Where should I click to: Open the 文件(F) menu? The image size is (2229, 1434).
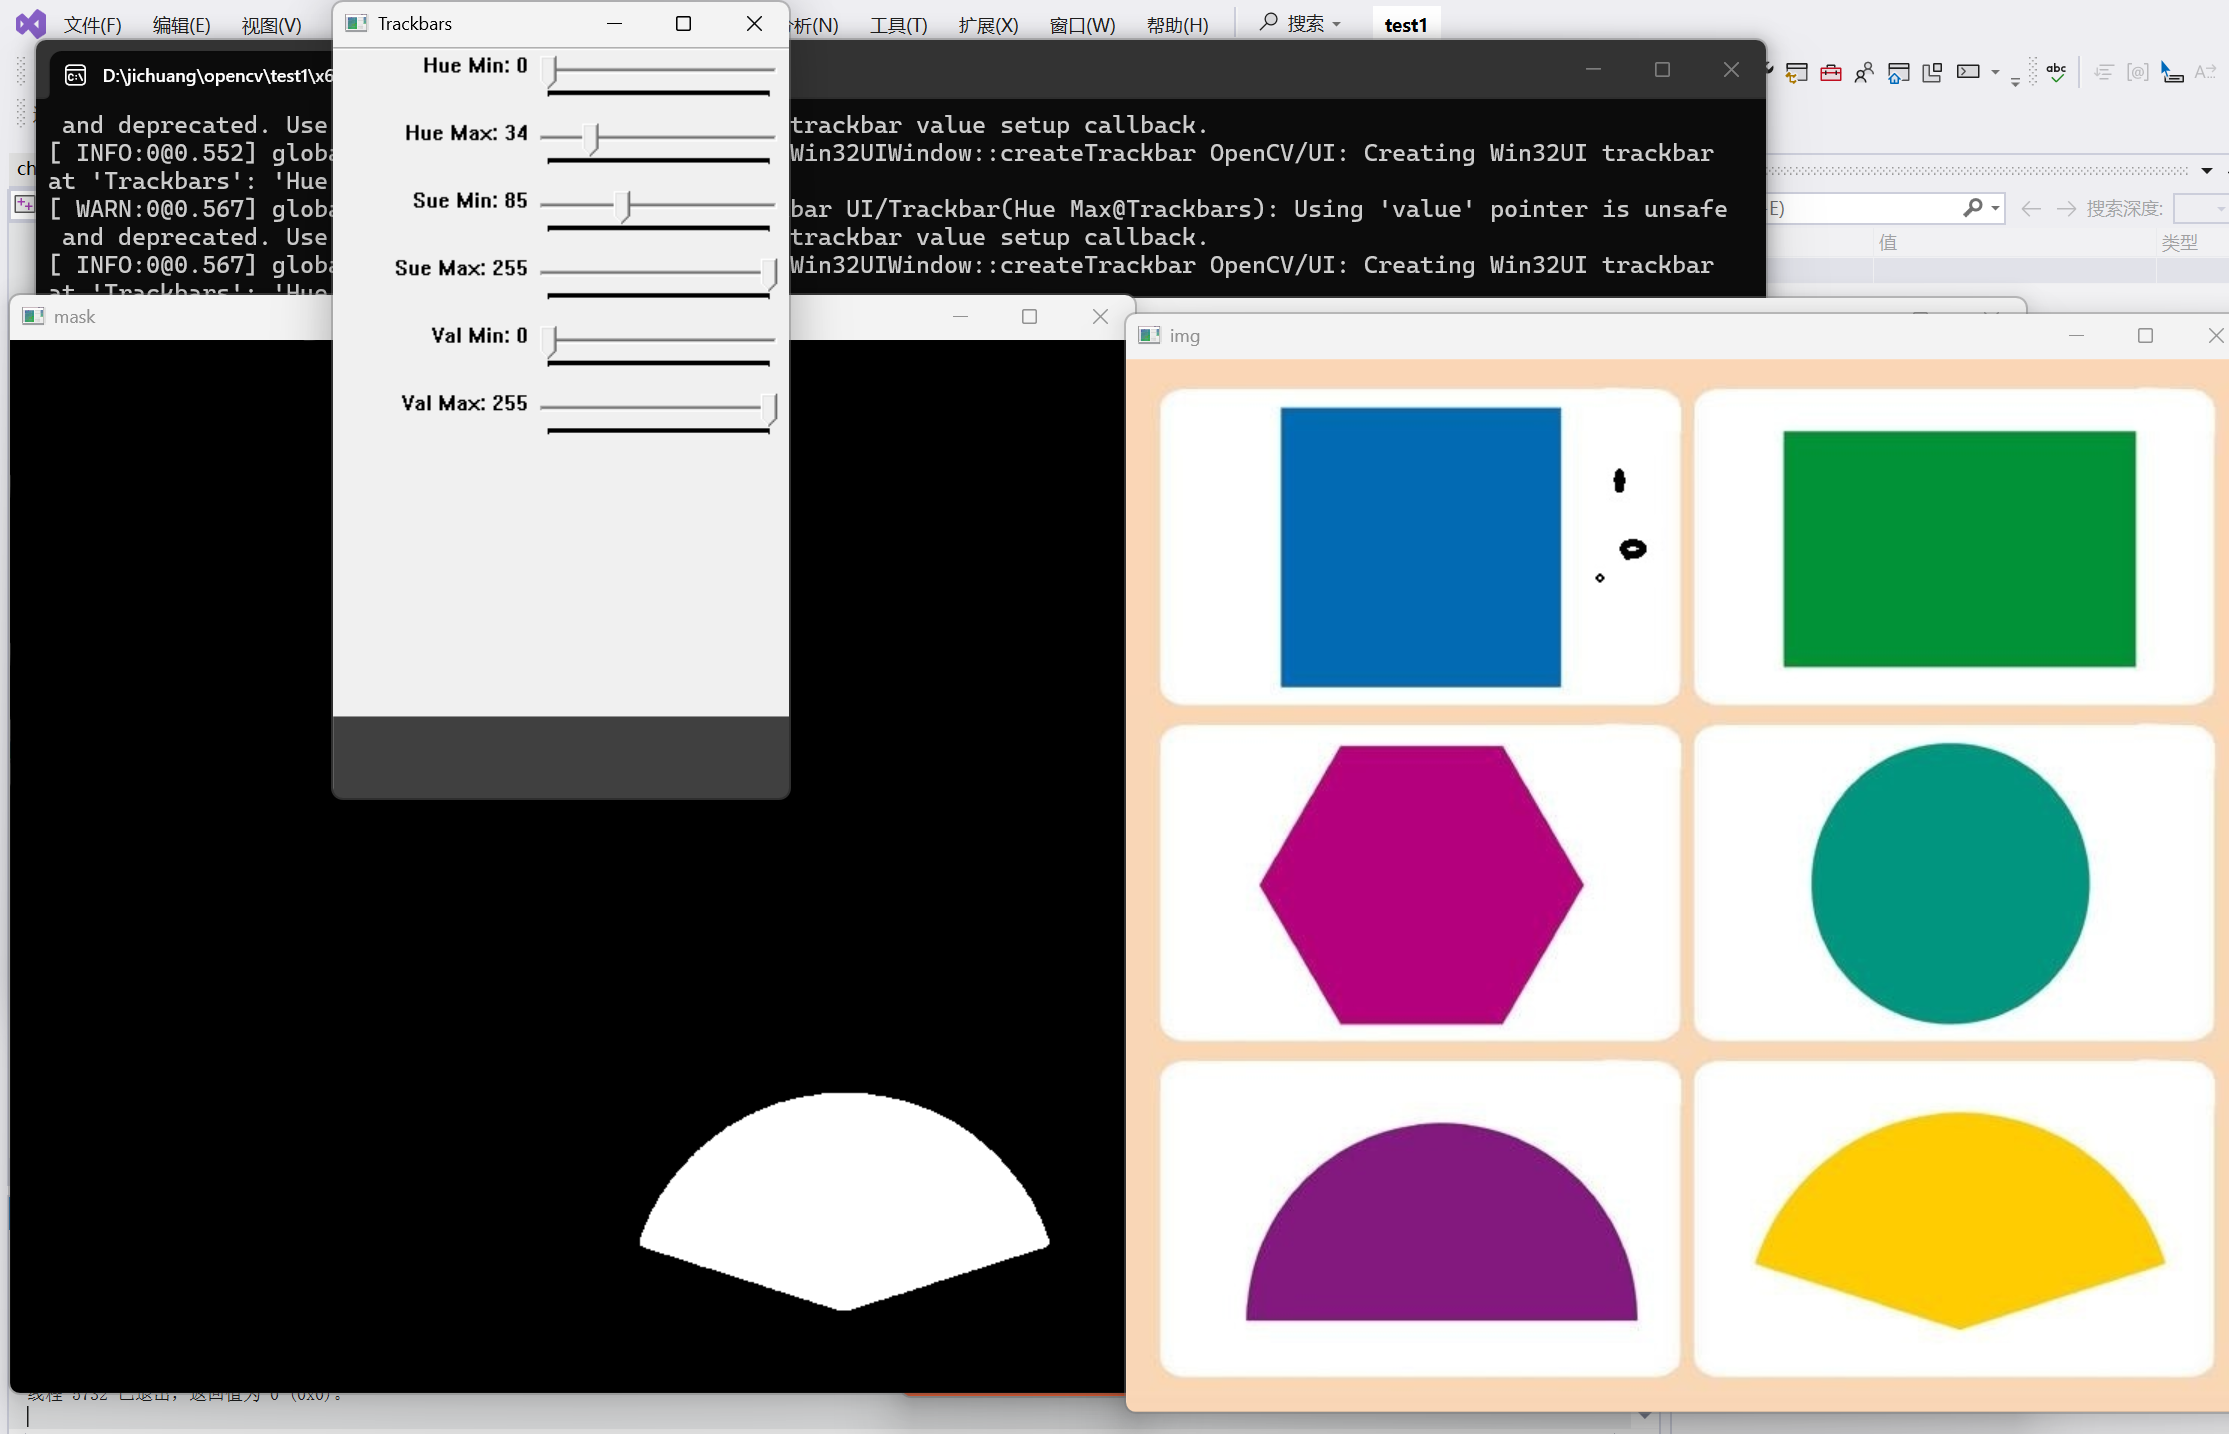(93, 25)
